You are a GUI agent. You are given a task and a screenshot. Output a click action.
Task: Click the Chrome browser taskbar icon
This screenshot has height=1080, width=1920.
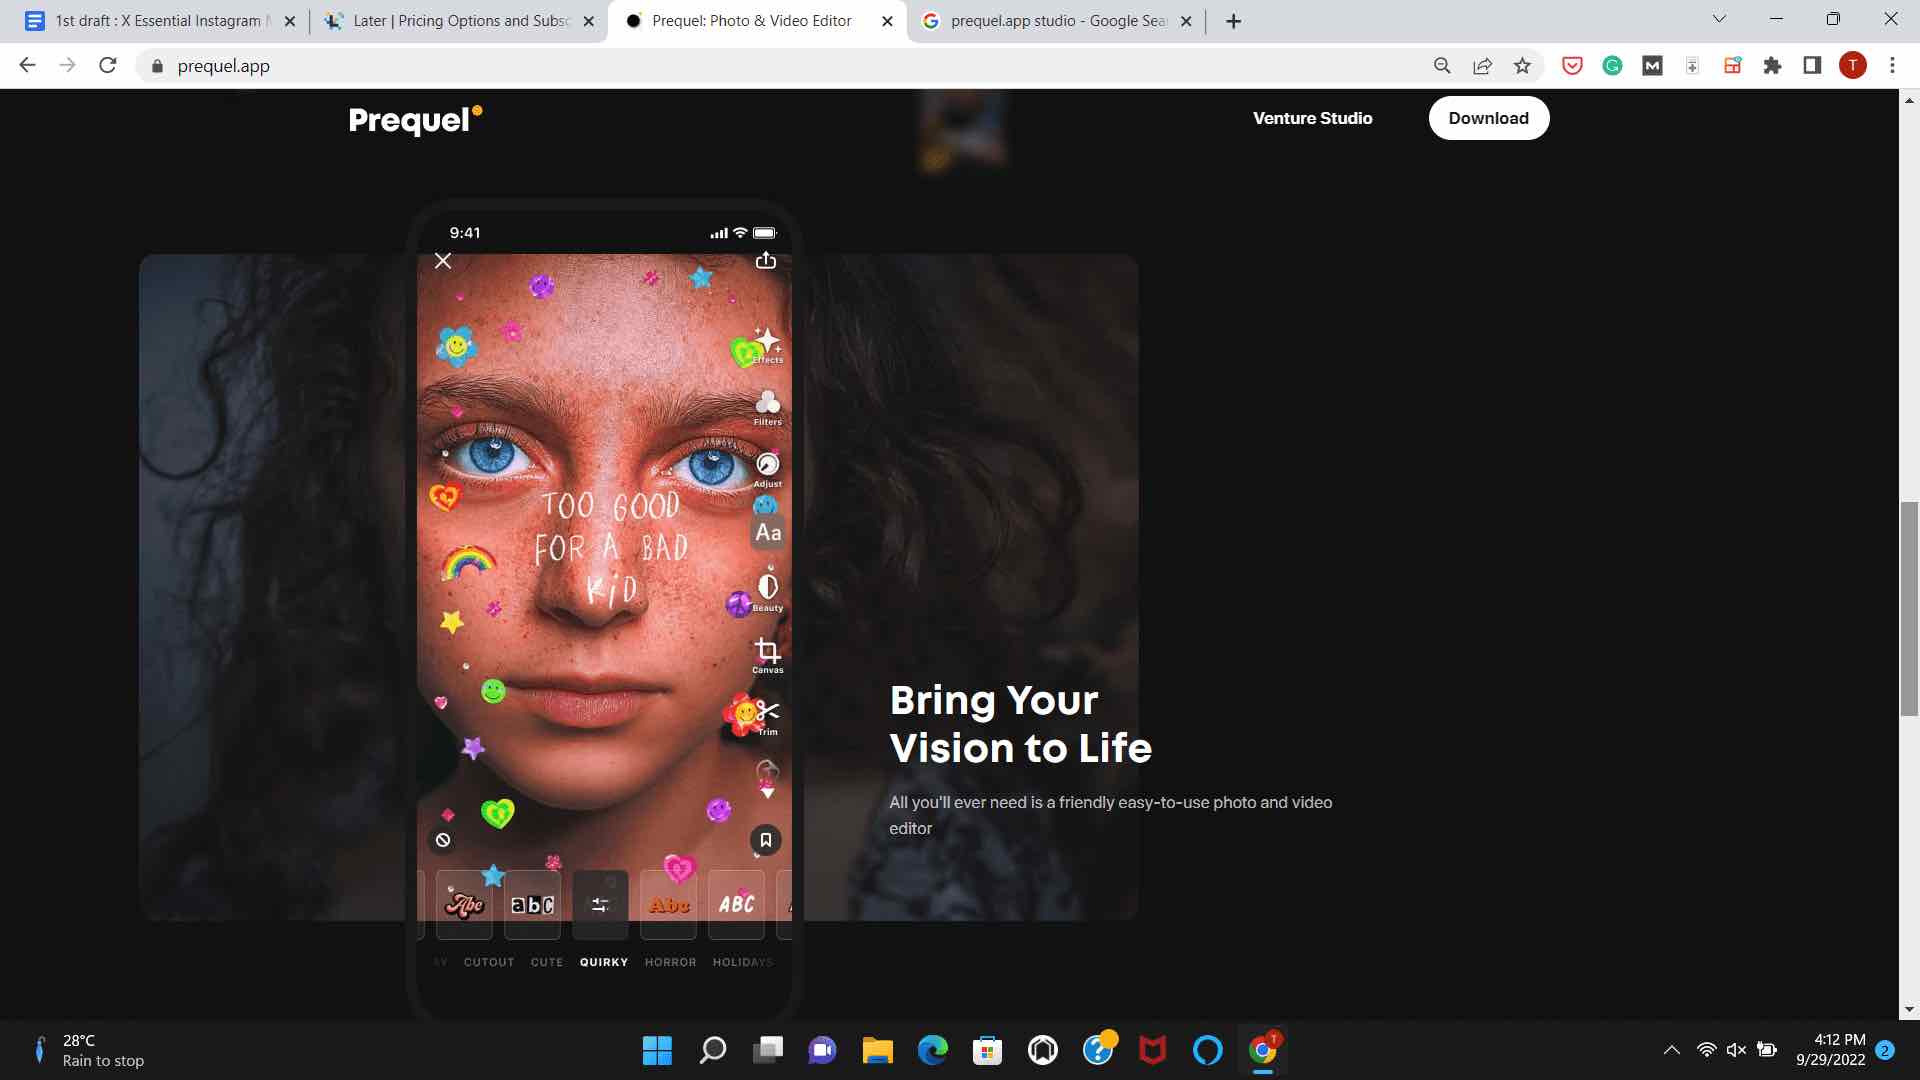click(x=1262, y=1050)
